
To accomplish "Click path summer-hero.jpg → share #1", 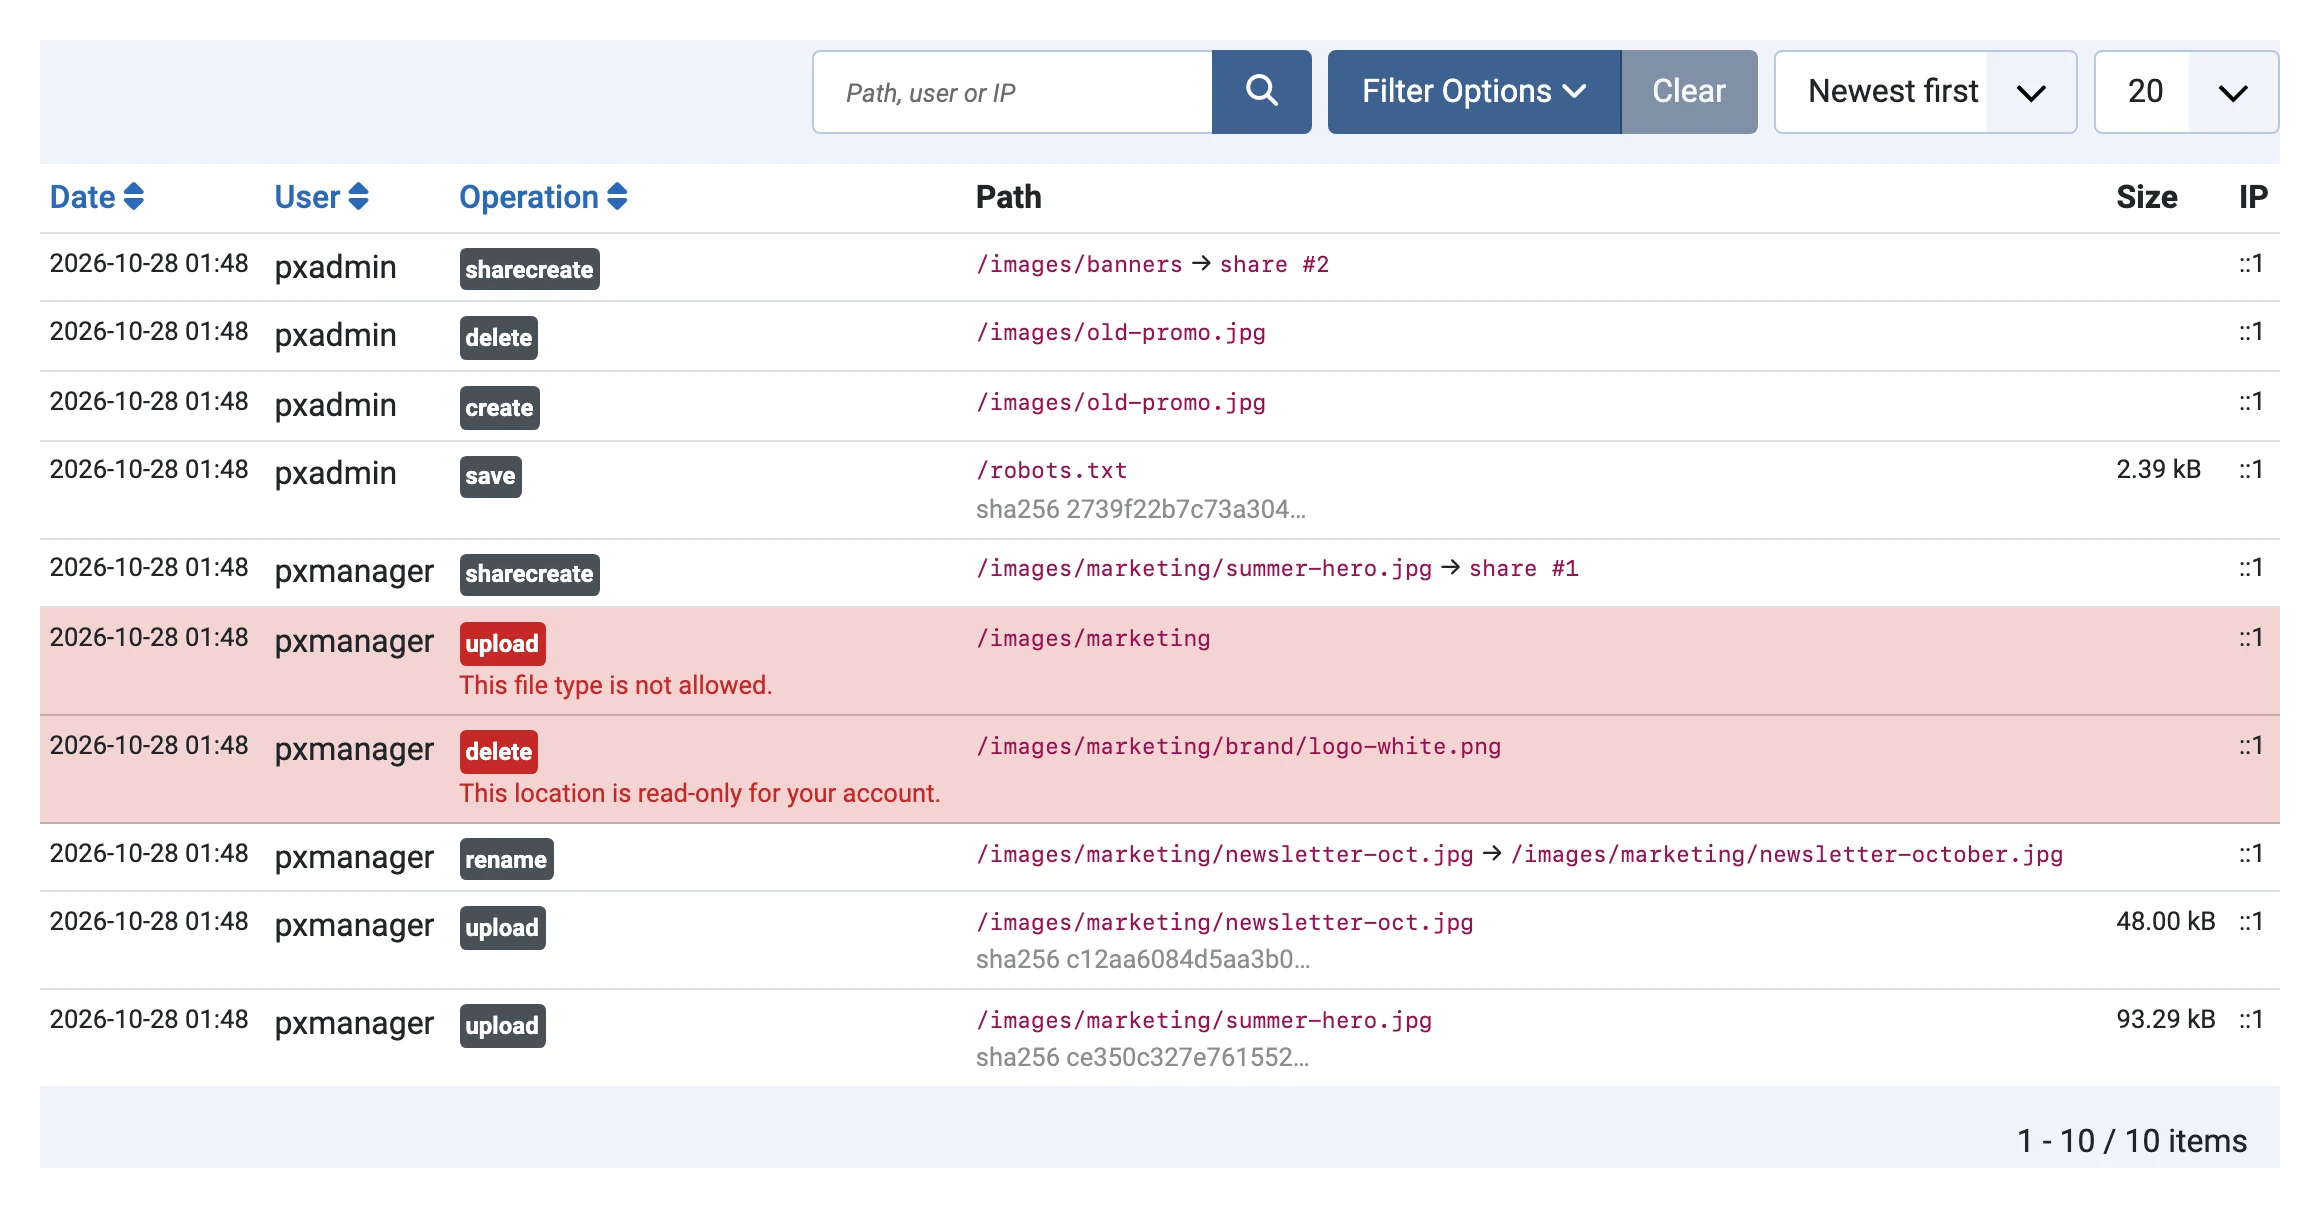I will [x=1277, y=568].
